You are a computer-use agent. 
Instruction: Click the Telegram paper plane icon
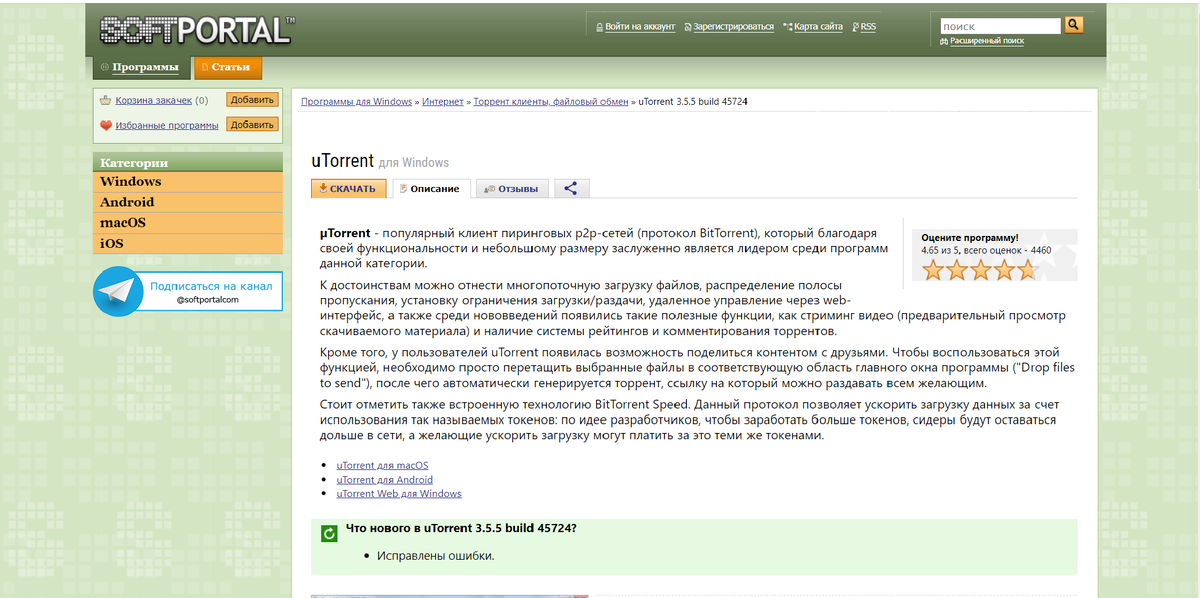119,292
